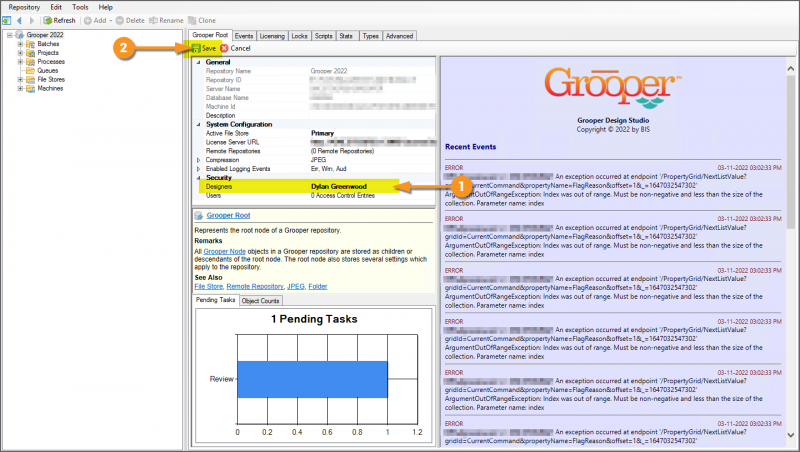Select the Processes tree node

click(51, 61)
